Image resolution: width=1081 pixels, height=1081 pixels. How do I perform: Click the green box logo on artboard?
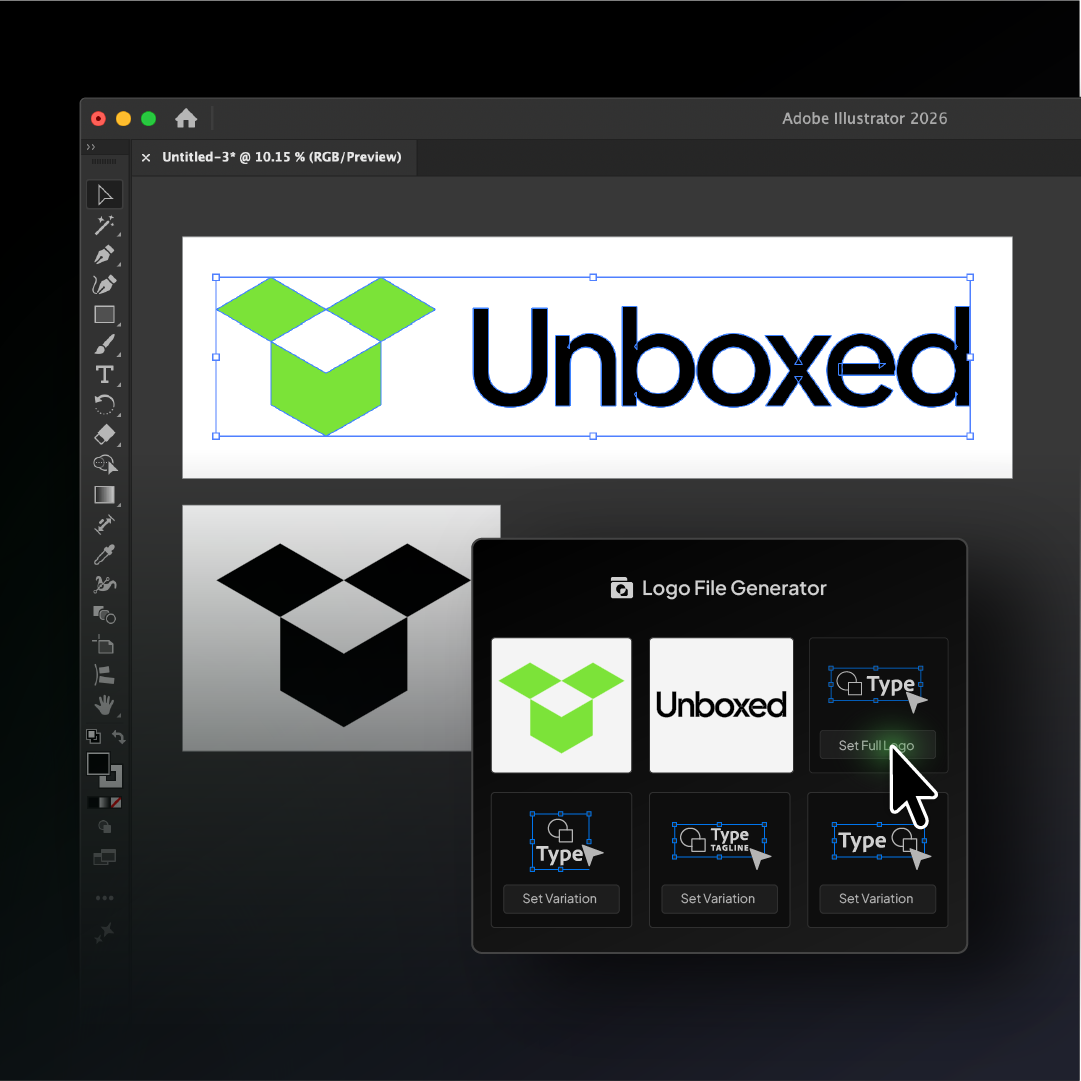pos(325,356)
